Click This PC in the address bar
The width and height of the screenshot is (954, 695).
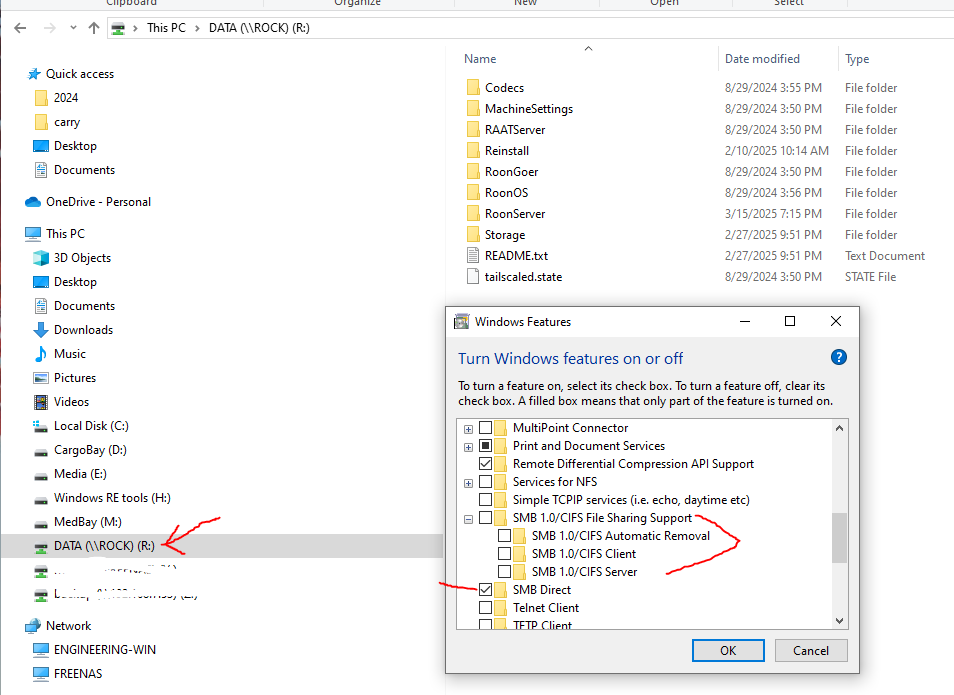pos(166,28)
